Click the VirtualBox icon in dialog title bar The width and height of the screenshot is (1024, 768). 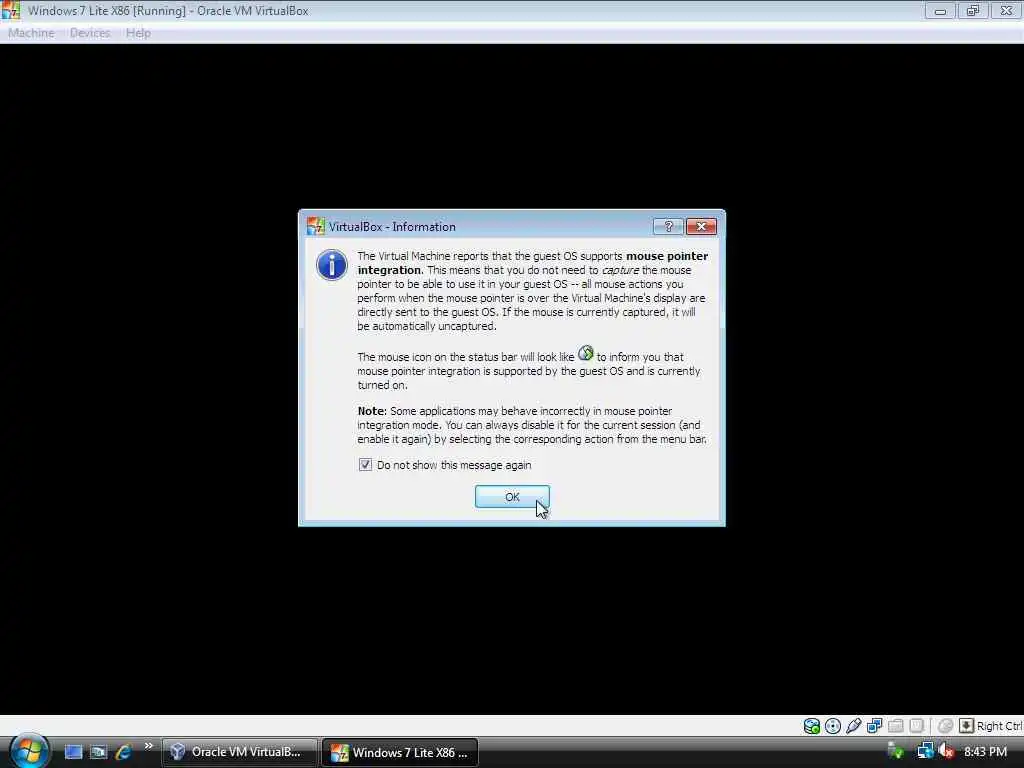point(315,227)
